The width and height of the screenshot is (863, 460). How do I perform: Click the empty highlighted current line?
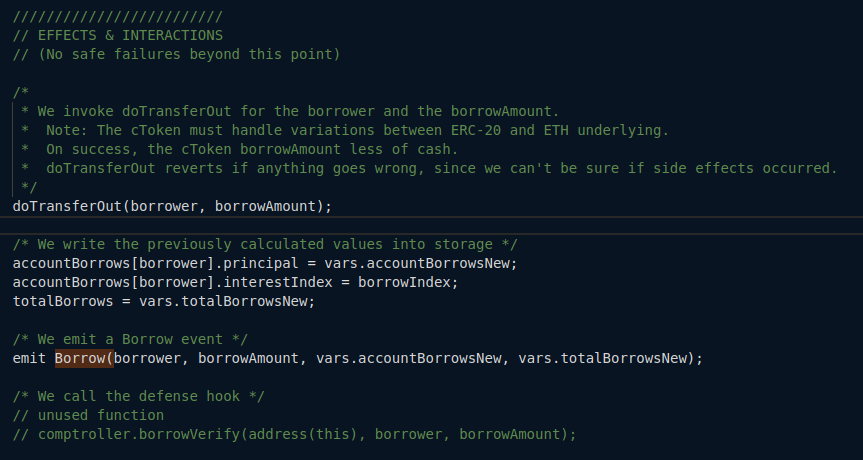tap(432, 226)
